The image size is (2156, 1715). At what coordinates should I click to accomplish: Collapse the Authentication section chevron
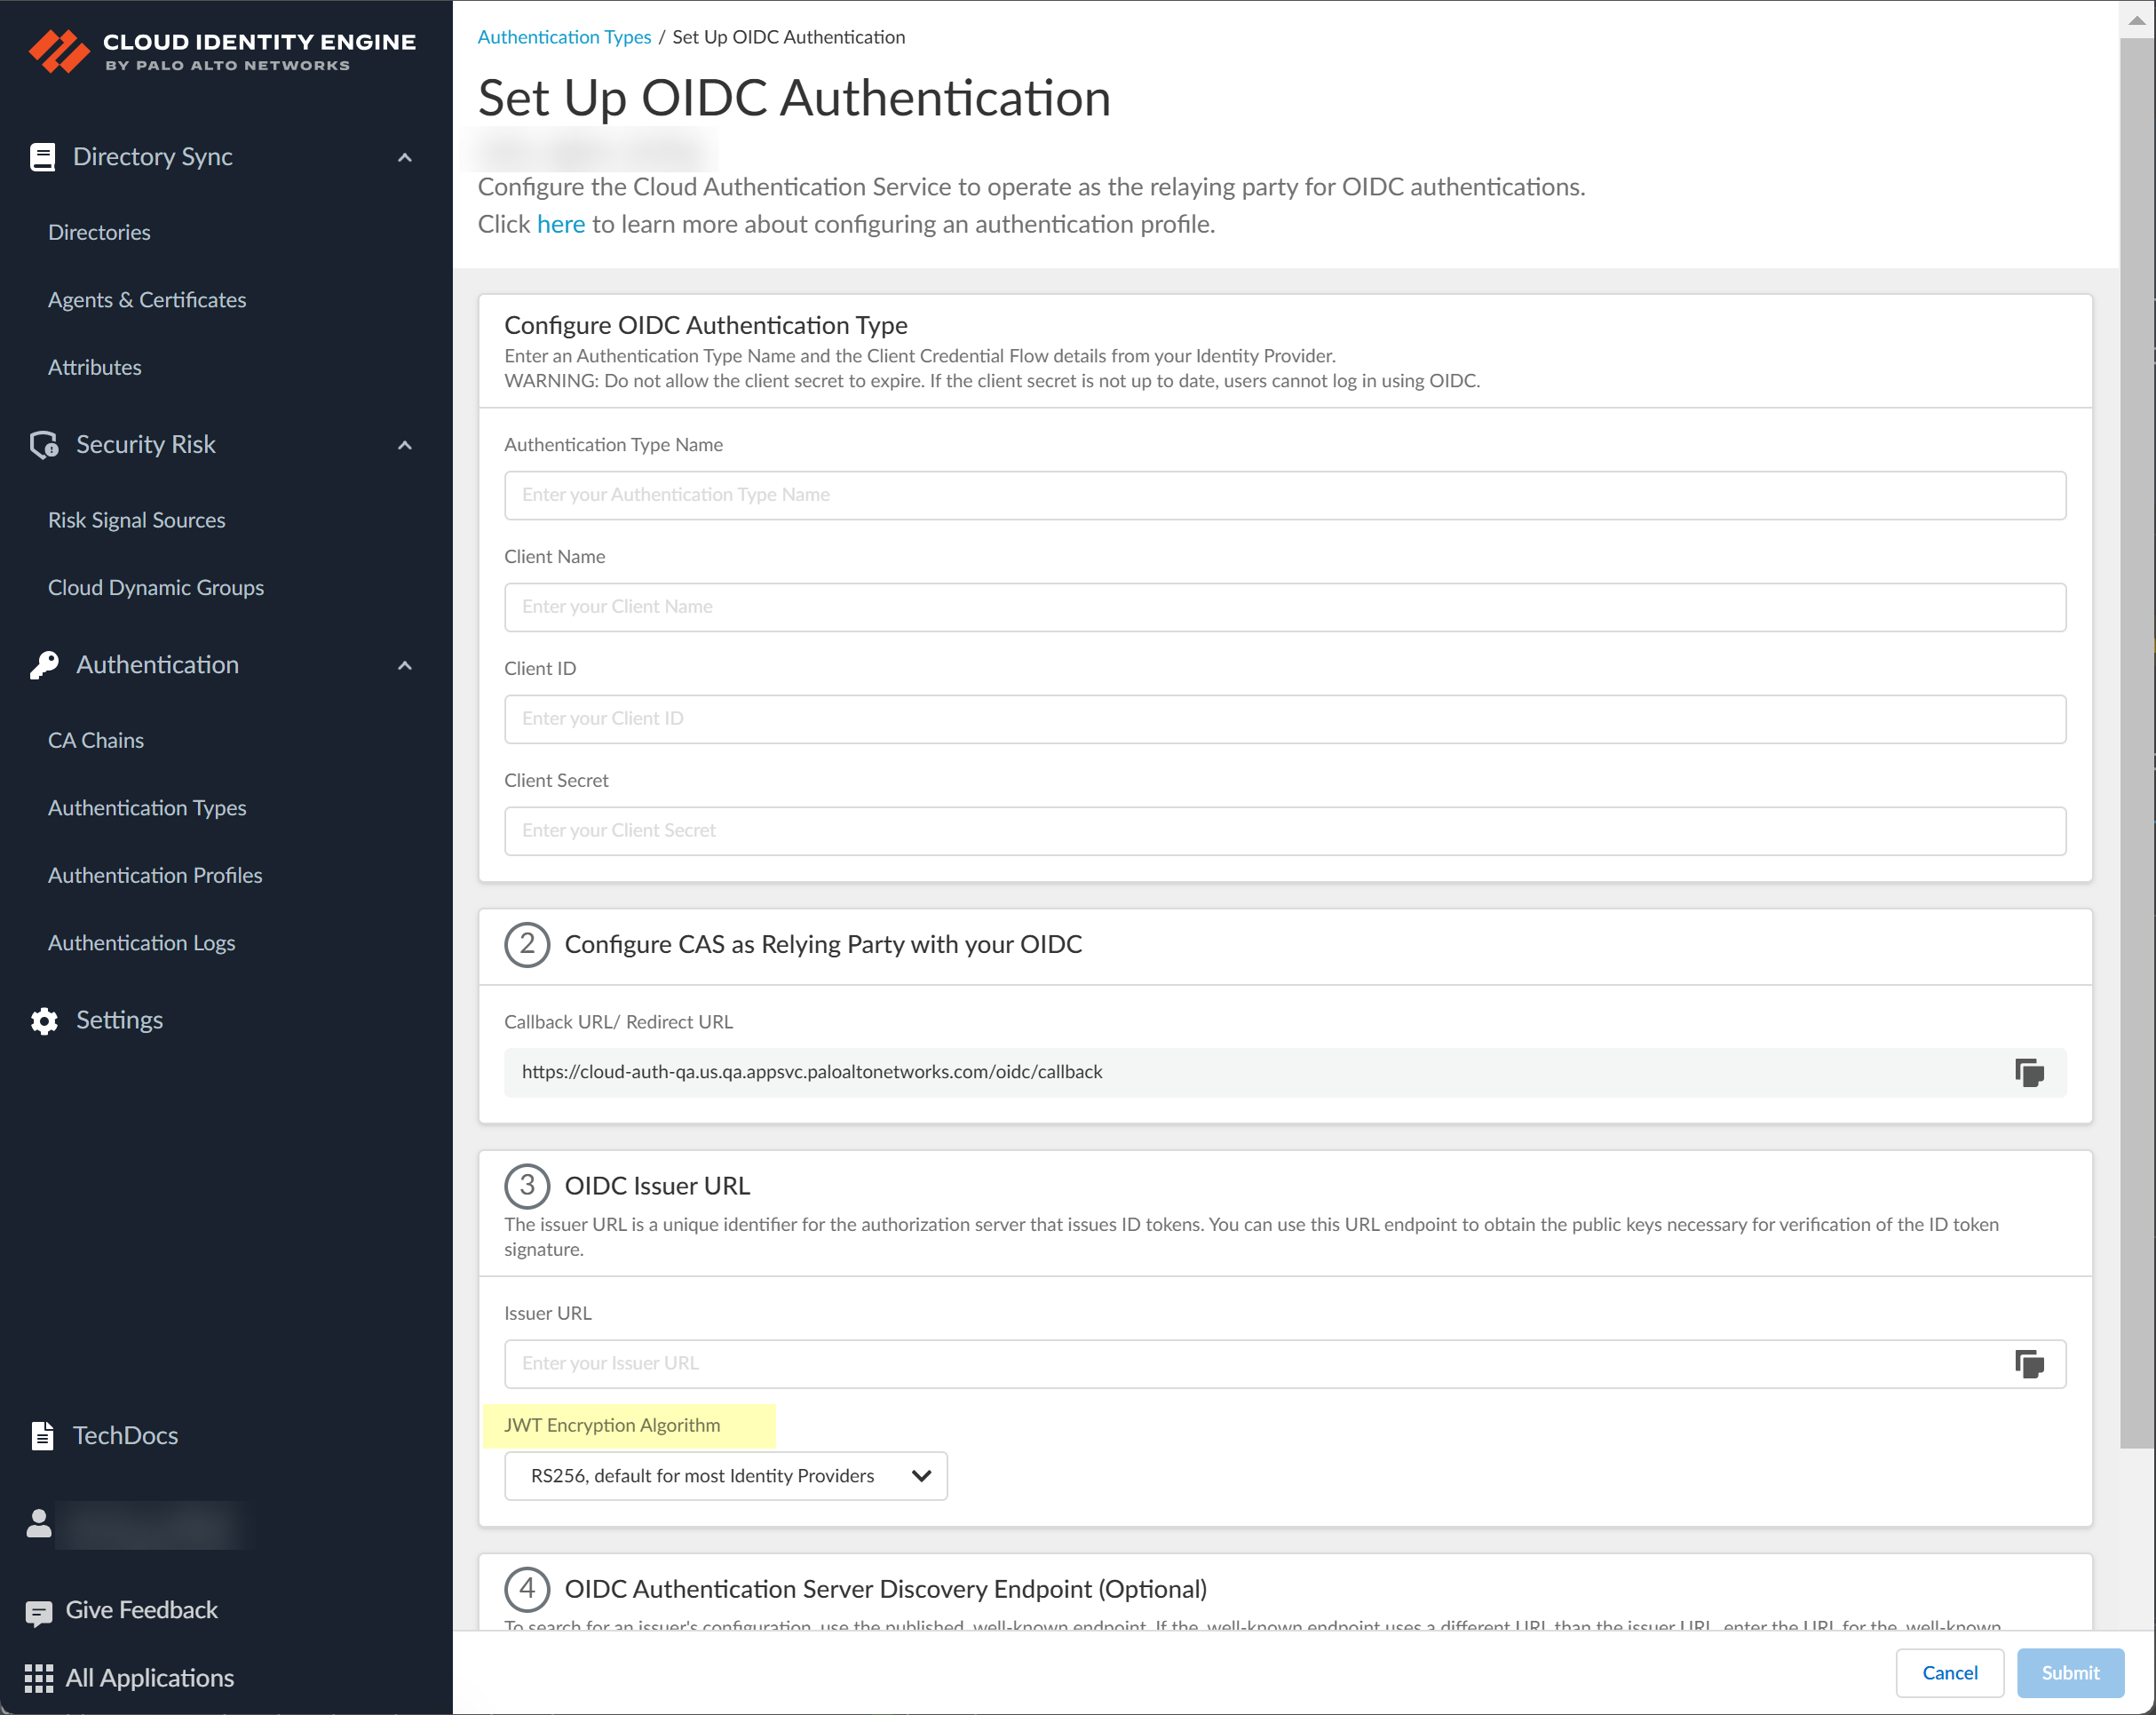[405, 665]
